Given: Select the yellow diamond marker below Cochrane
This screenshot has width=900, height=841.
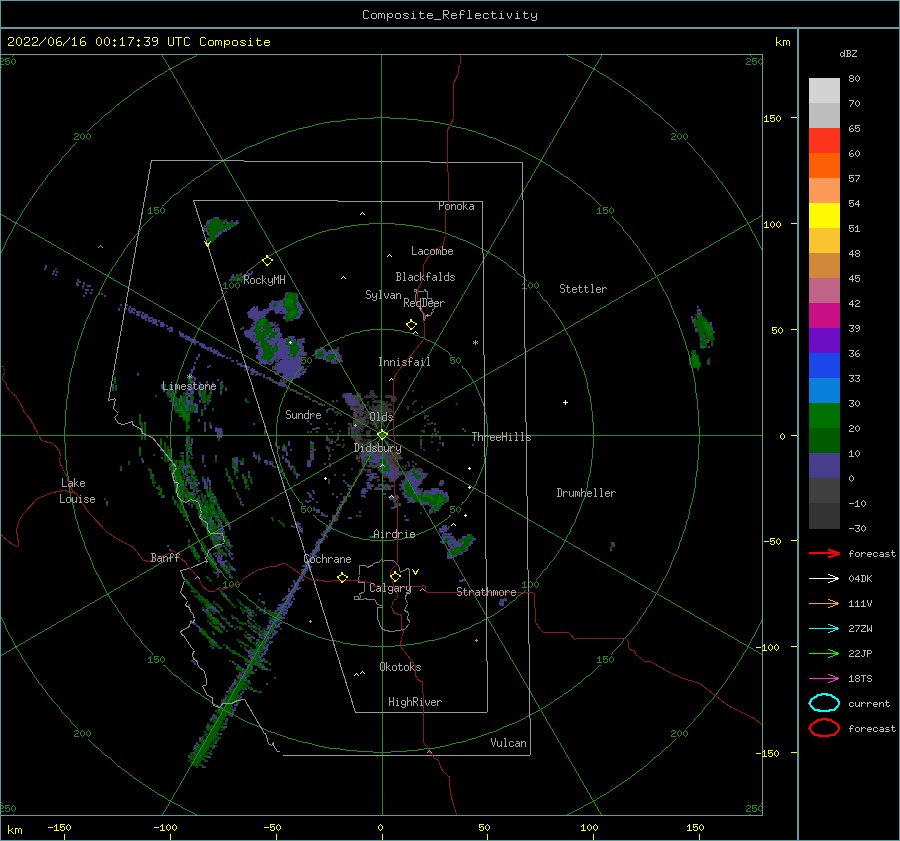Looking at the screenshot, I should [343, 577].
